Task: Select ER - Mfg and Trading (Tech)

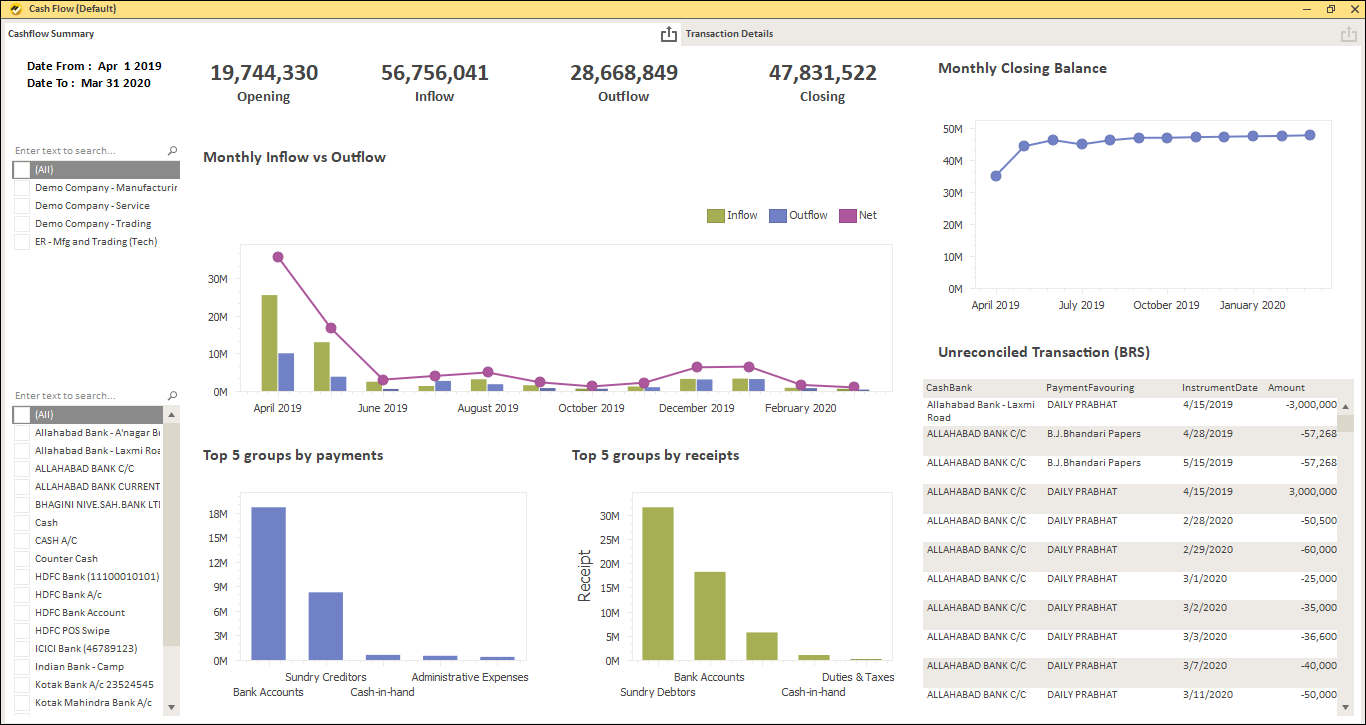Action: (22, 241)
